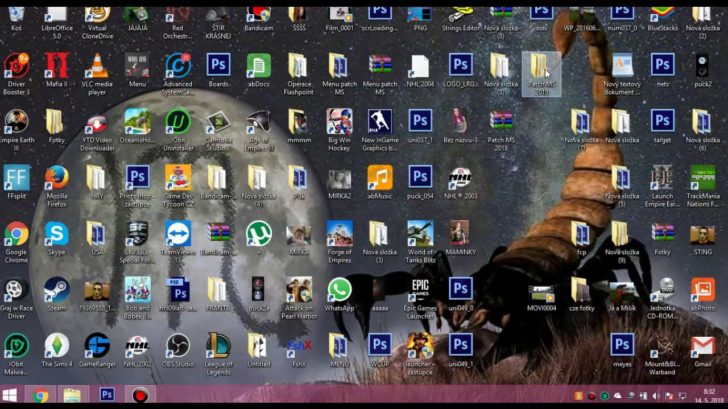The width and height of the screenshot is (728, 409).
Task: Launch Google Chrome from the desktop
Action: pyautogui.click(x=16, y=235)
